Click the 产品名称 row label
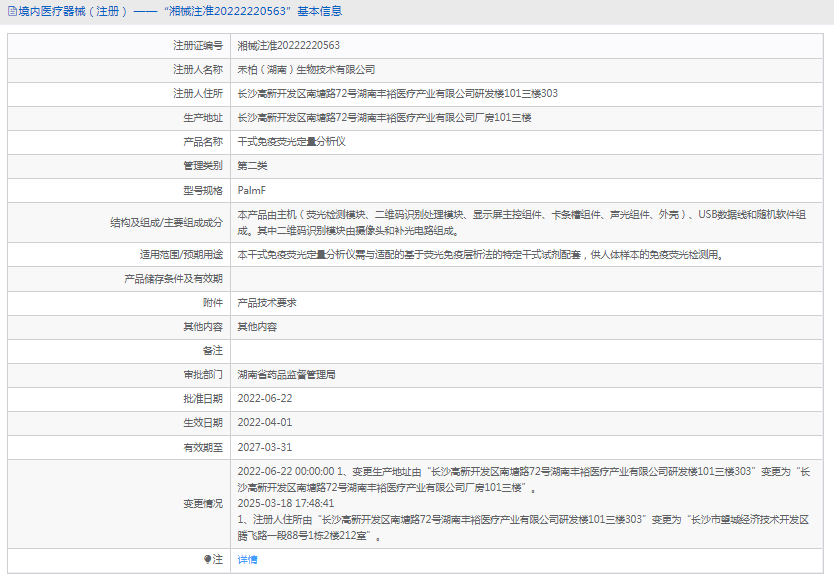 click(203, 142)
